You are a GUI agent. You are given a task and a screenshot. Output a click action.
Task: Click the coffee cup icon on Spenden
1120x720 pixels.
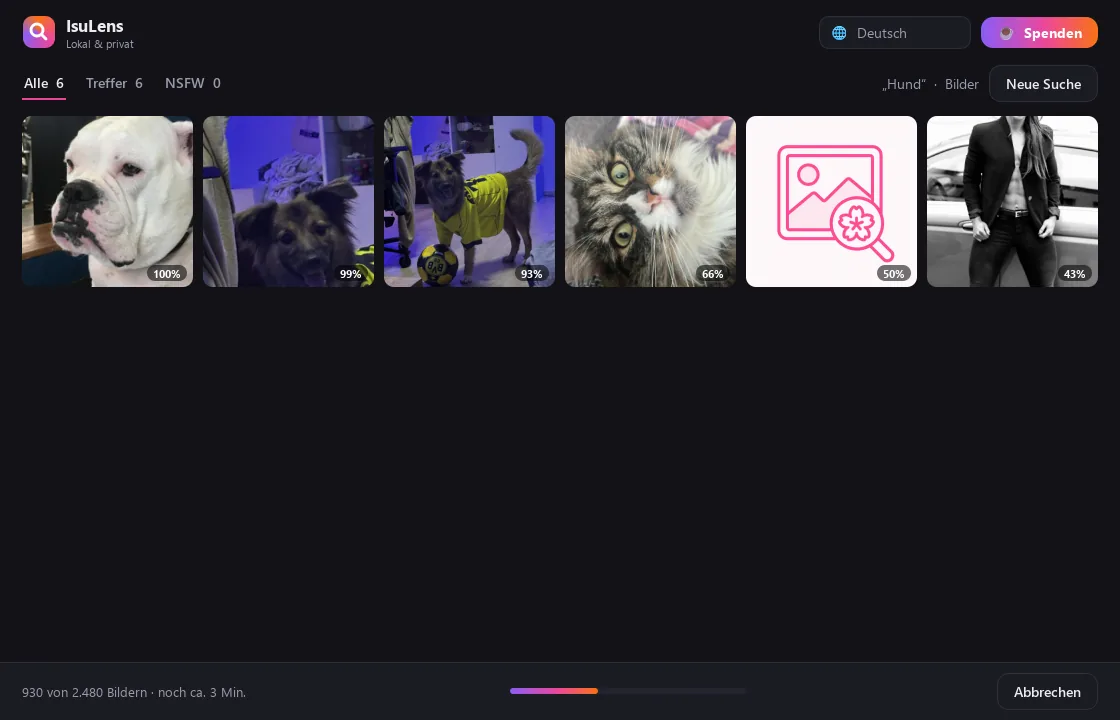click(1006, 33)
